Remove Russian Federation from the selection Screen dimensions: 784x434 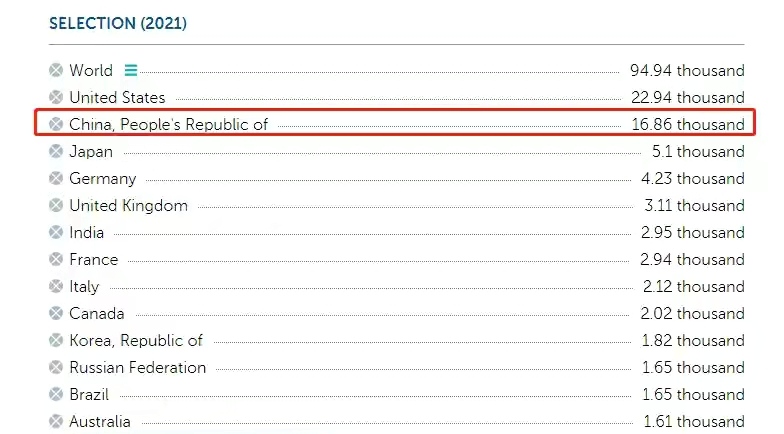(x=56, y=368)
